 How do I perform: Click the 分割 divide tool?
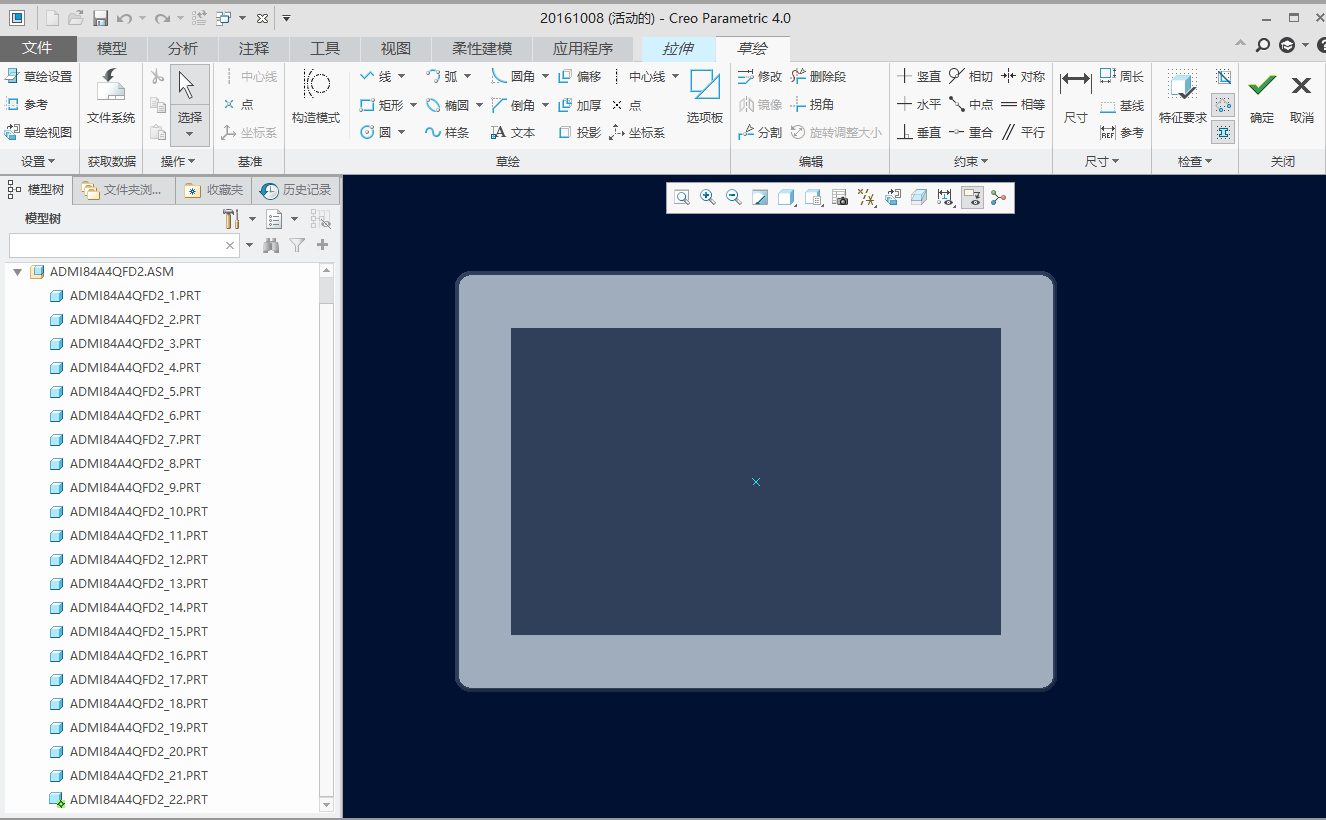(760, 132)
